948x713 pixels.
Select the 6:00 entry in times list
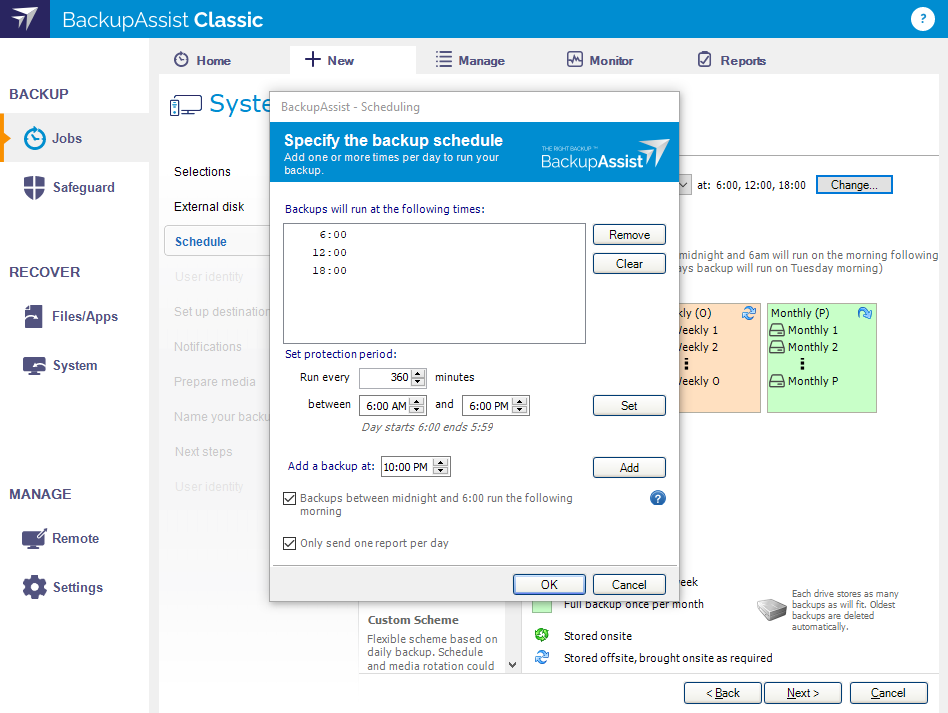pyautogui.click(x=333, y=235)
